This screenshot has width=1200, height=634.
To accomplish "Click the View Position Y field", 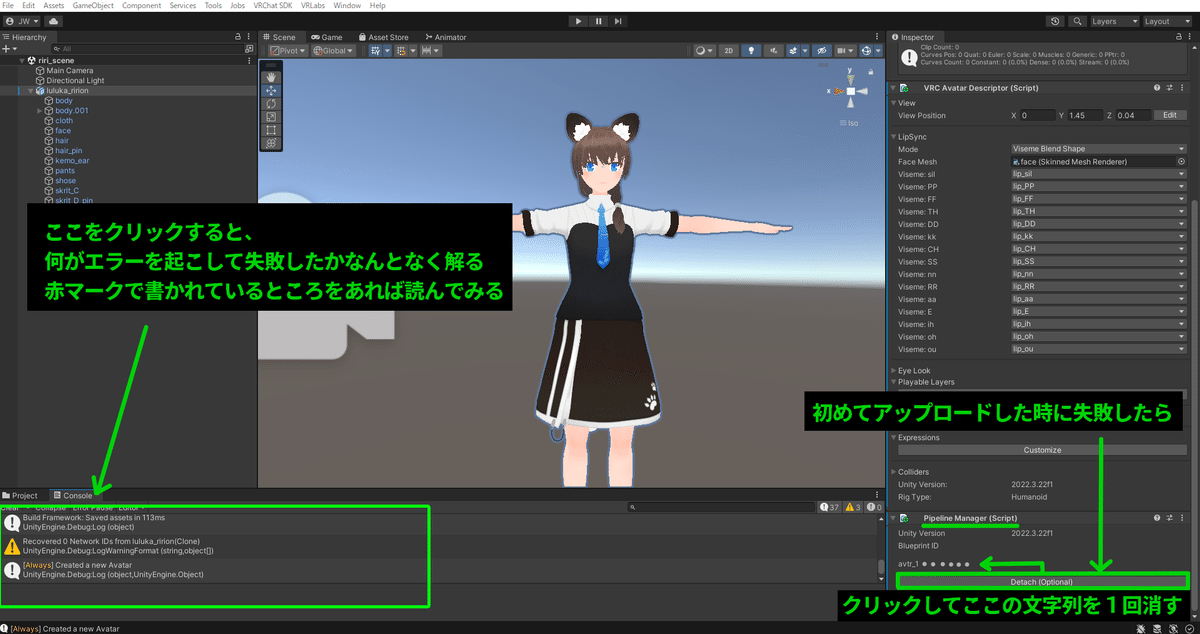I will coord(1085,115).
